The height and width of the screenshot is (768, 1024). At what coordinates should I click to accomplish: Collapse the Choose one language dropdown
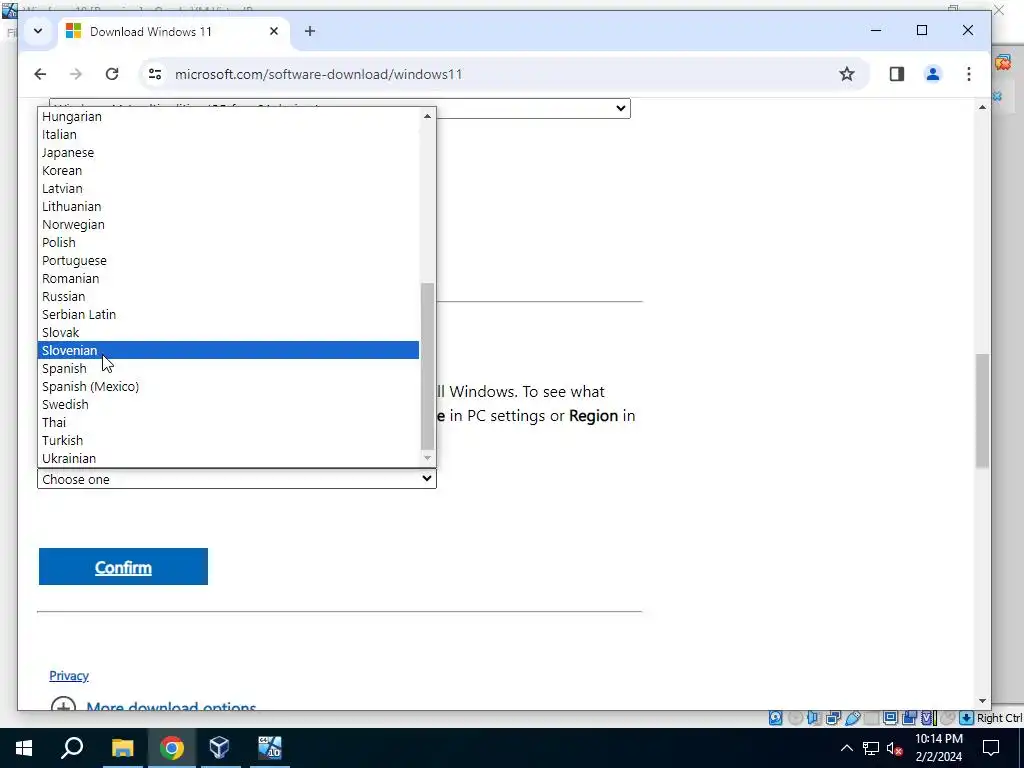click(x=236, y=479)
